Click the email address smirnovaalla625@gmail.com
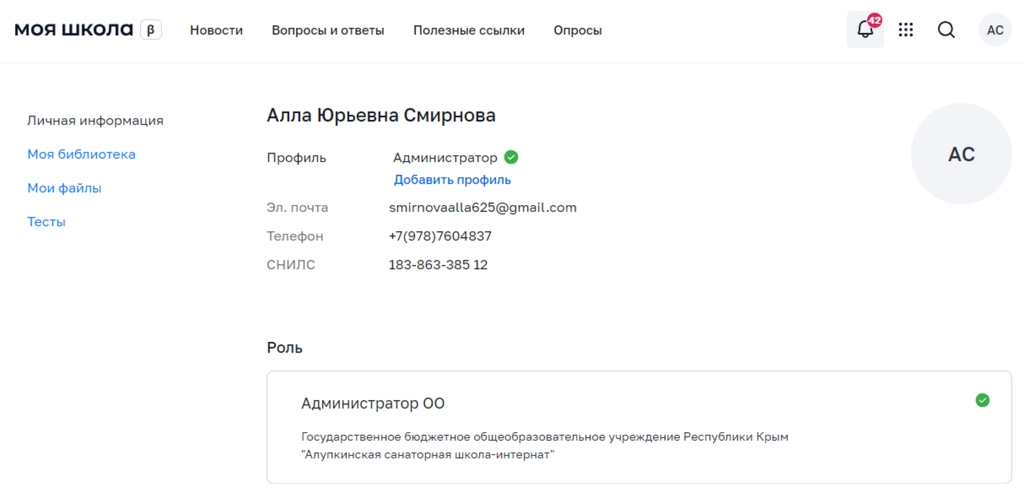Viewport: 1024px width, 493px height. tap(483, 208)
